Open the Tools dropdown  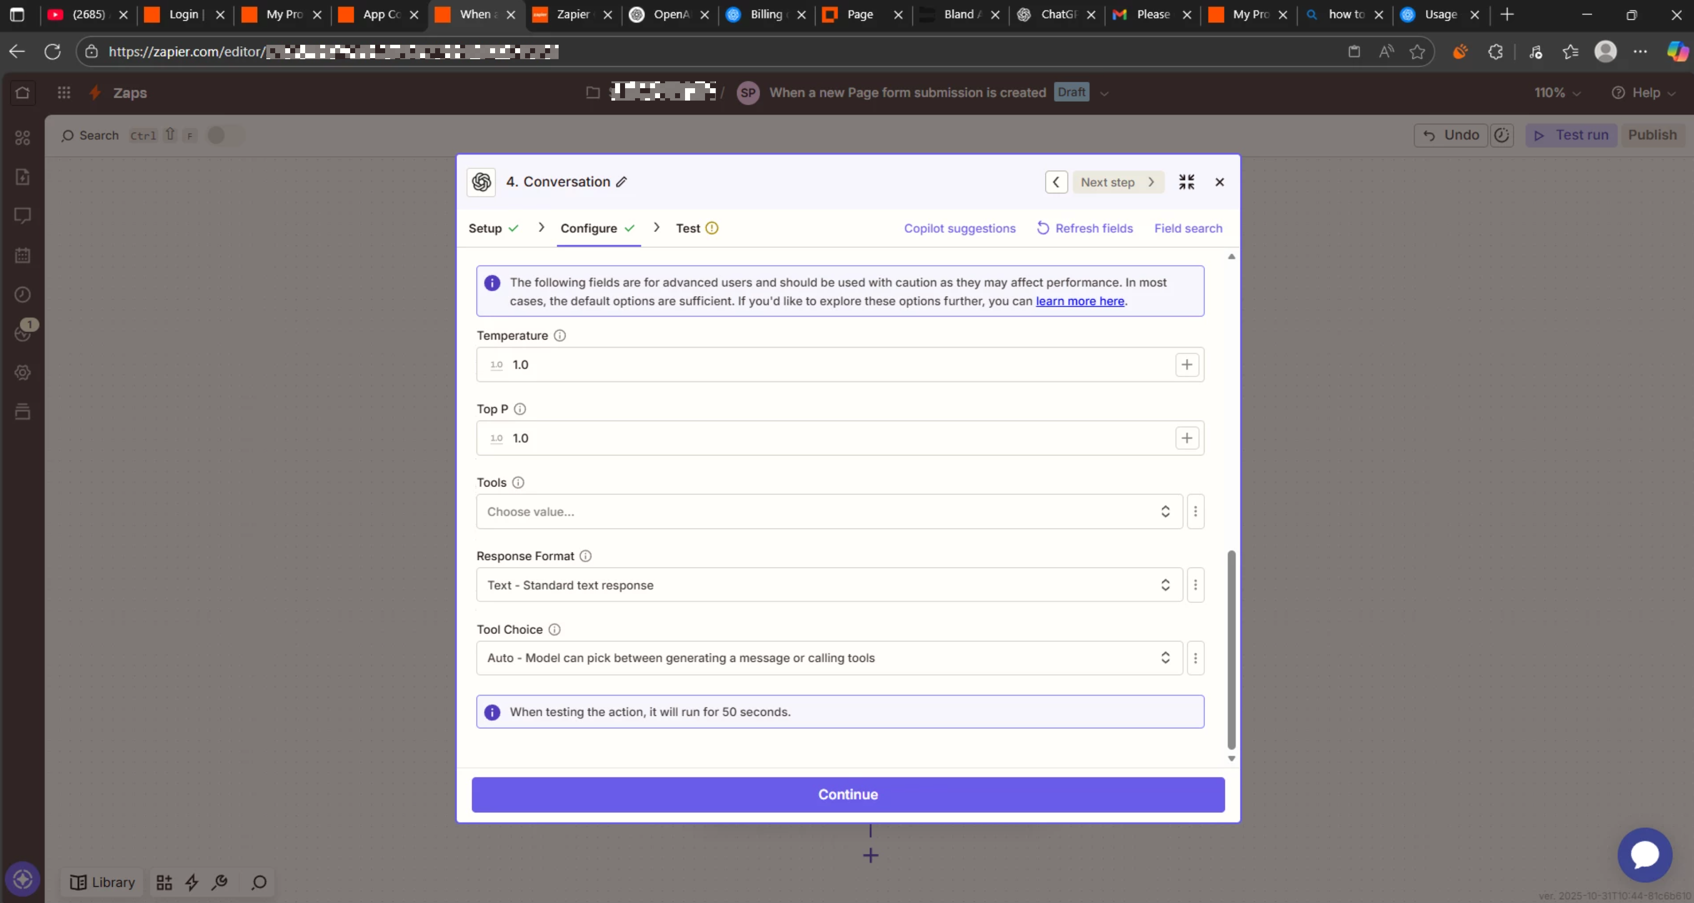pyautogui.click(x=828, y=512)
